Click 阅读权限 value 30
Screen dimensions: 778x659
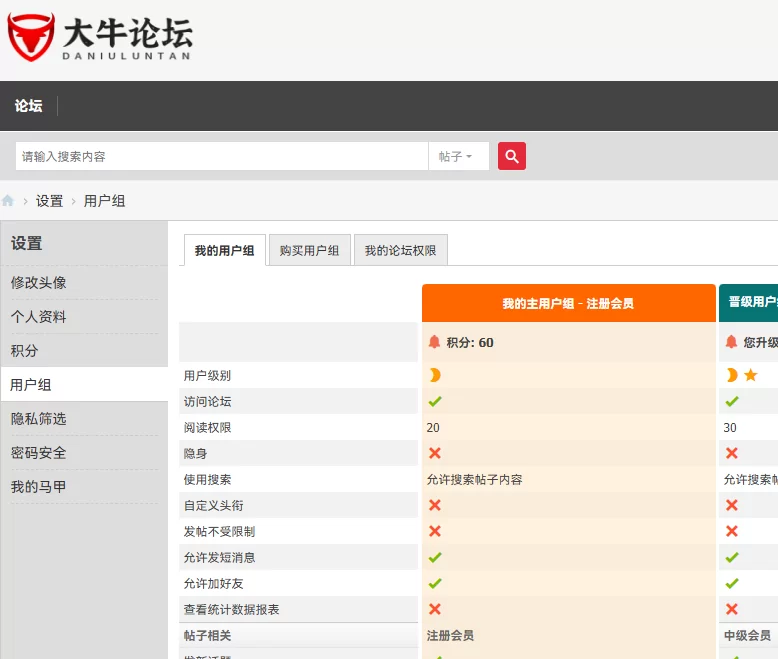pos(730,427)
